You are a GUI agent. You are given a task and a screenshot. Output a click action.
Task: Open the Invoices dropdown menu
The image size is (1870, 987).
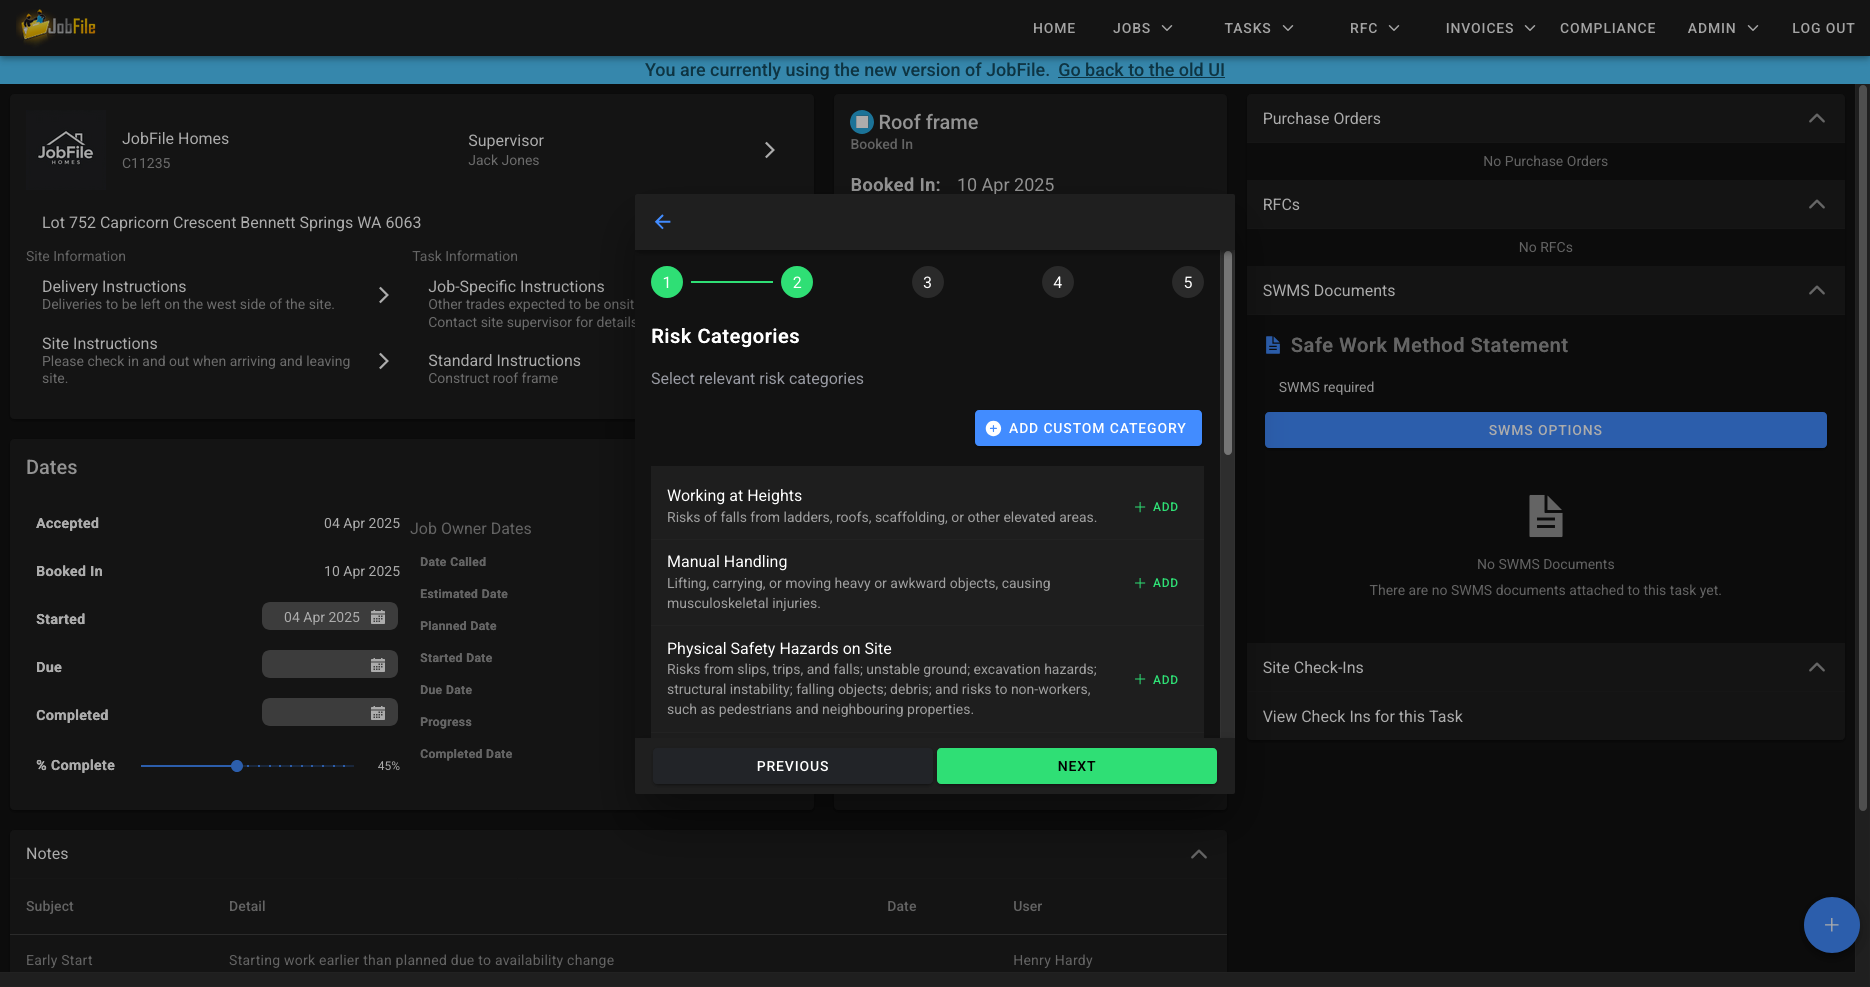click(1490, 28)
